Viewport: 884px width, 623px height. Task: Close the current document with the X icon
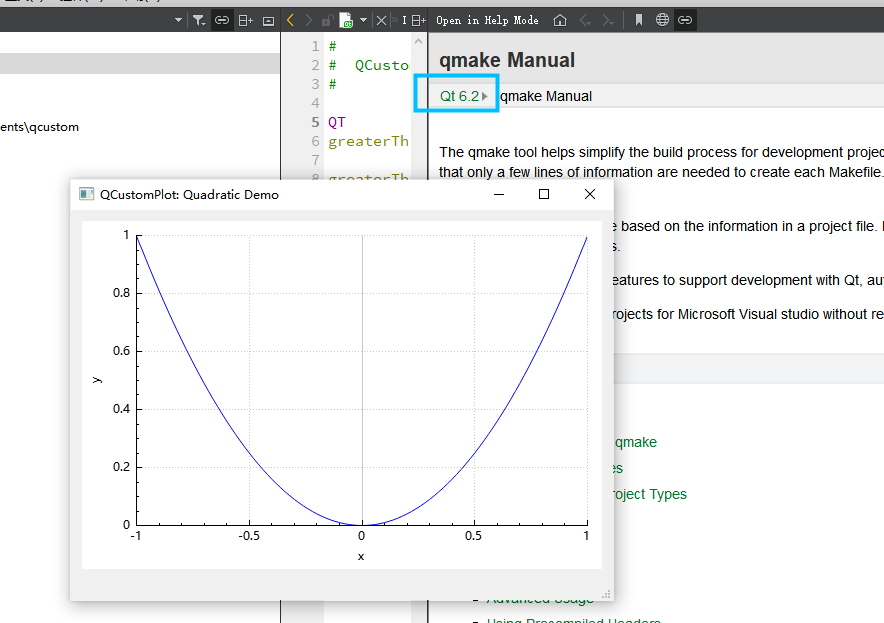381,20
